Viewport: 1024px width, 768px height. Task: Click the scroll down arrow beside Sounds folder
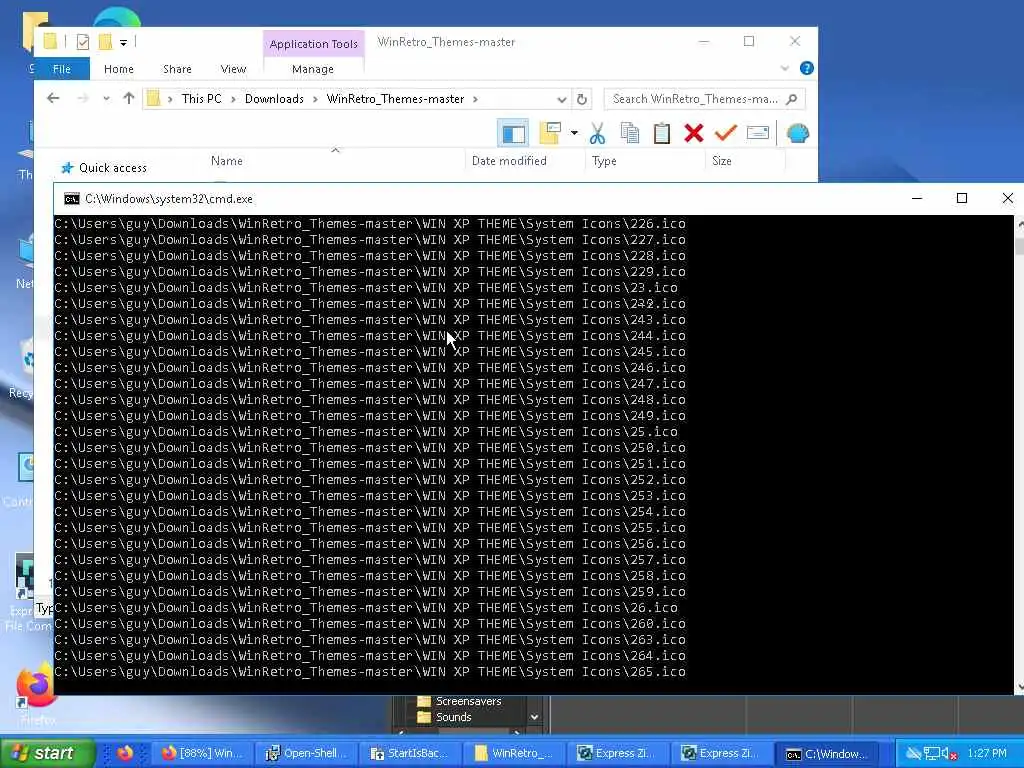pyautogui.click(x=535, y=717)
